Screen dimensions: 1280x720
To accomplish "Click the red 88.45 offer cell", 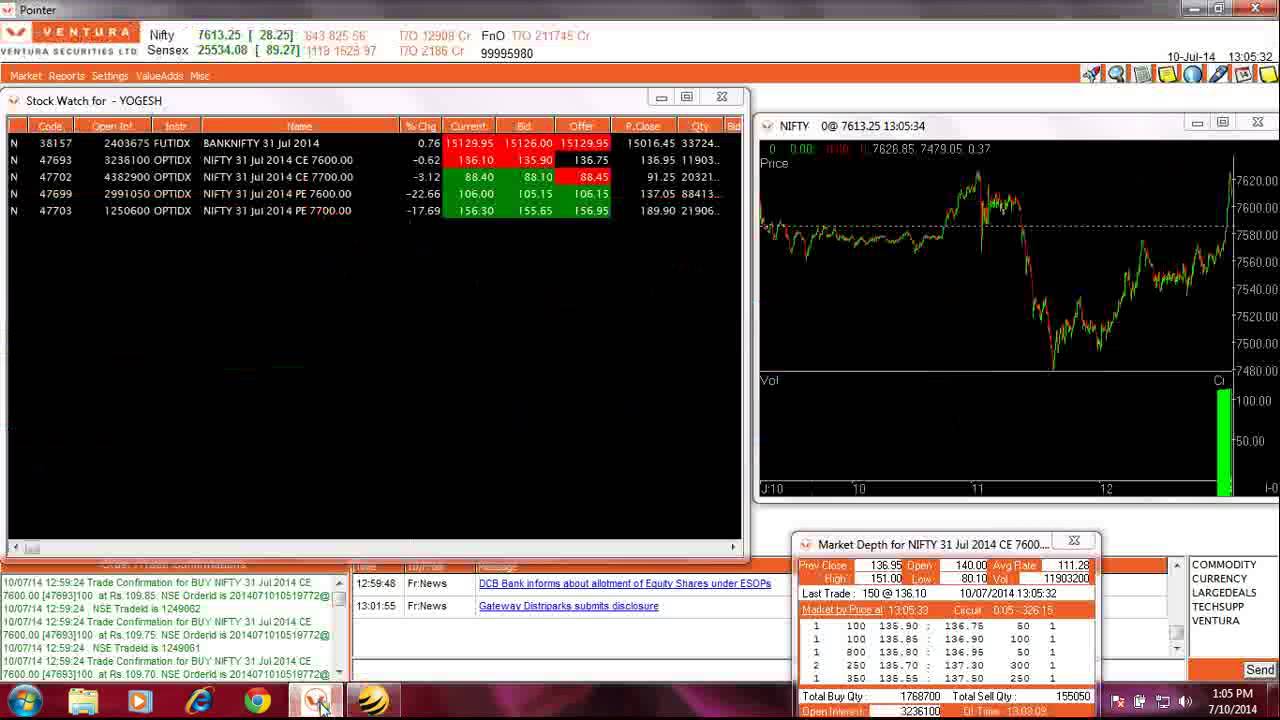I will click(582, 177).
